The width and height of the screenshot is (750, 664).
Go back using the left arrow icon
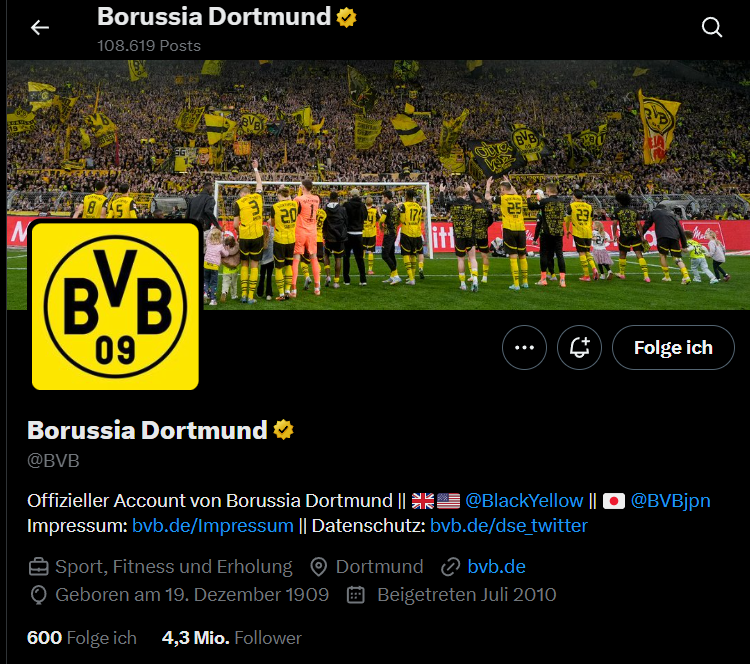40,28
